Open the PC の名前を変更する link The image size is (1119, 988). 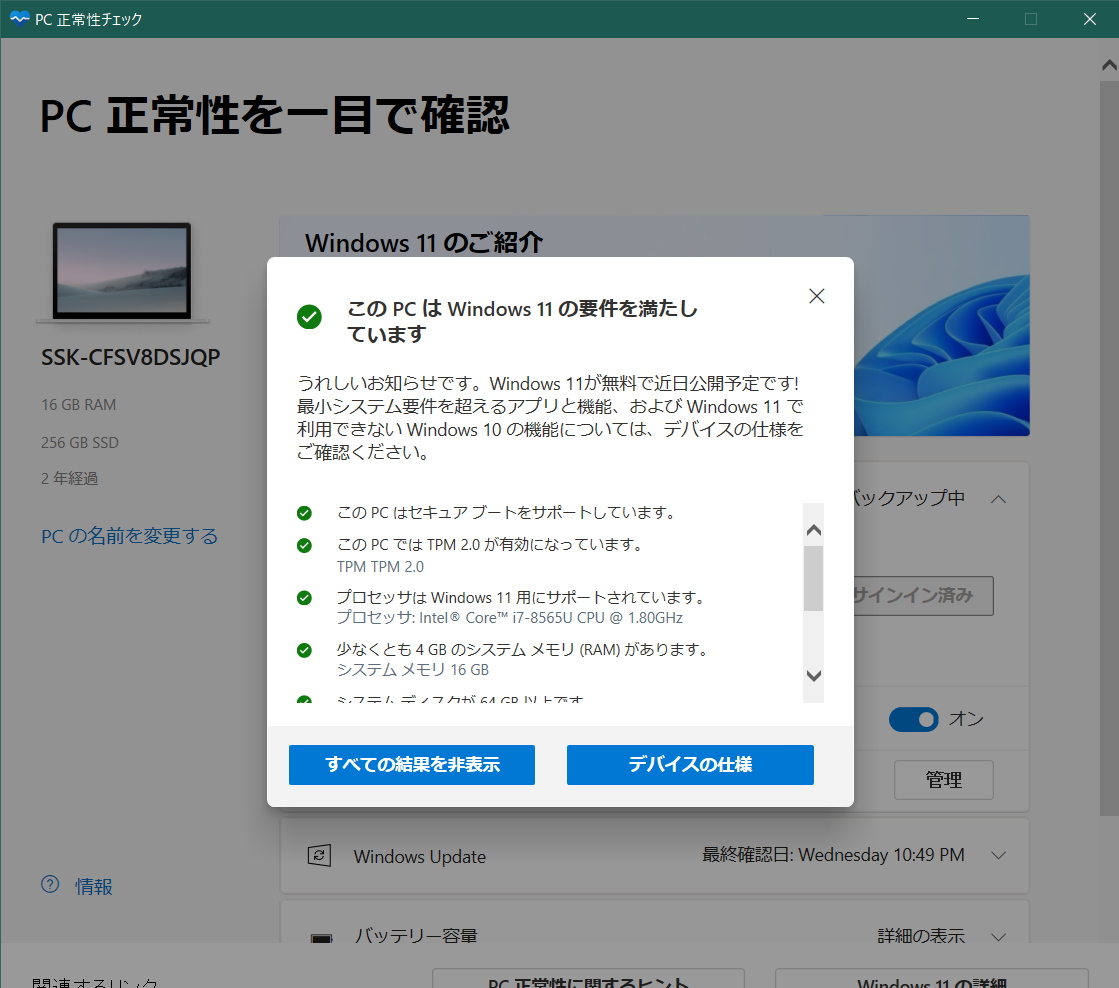click(x=129, y=536)
